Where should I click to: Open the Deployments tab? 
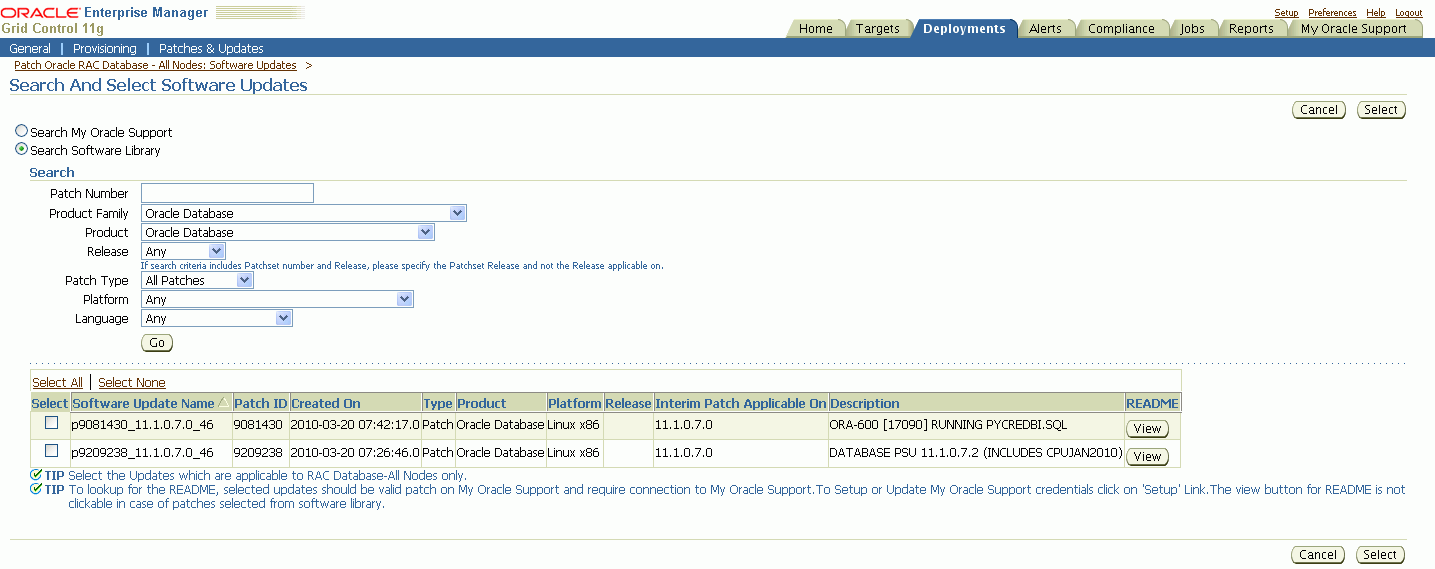(x=964, y=29)
